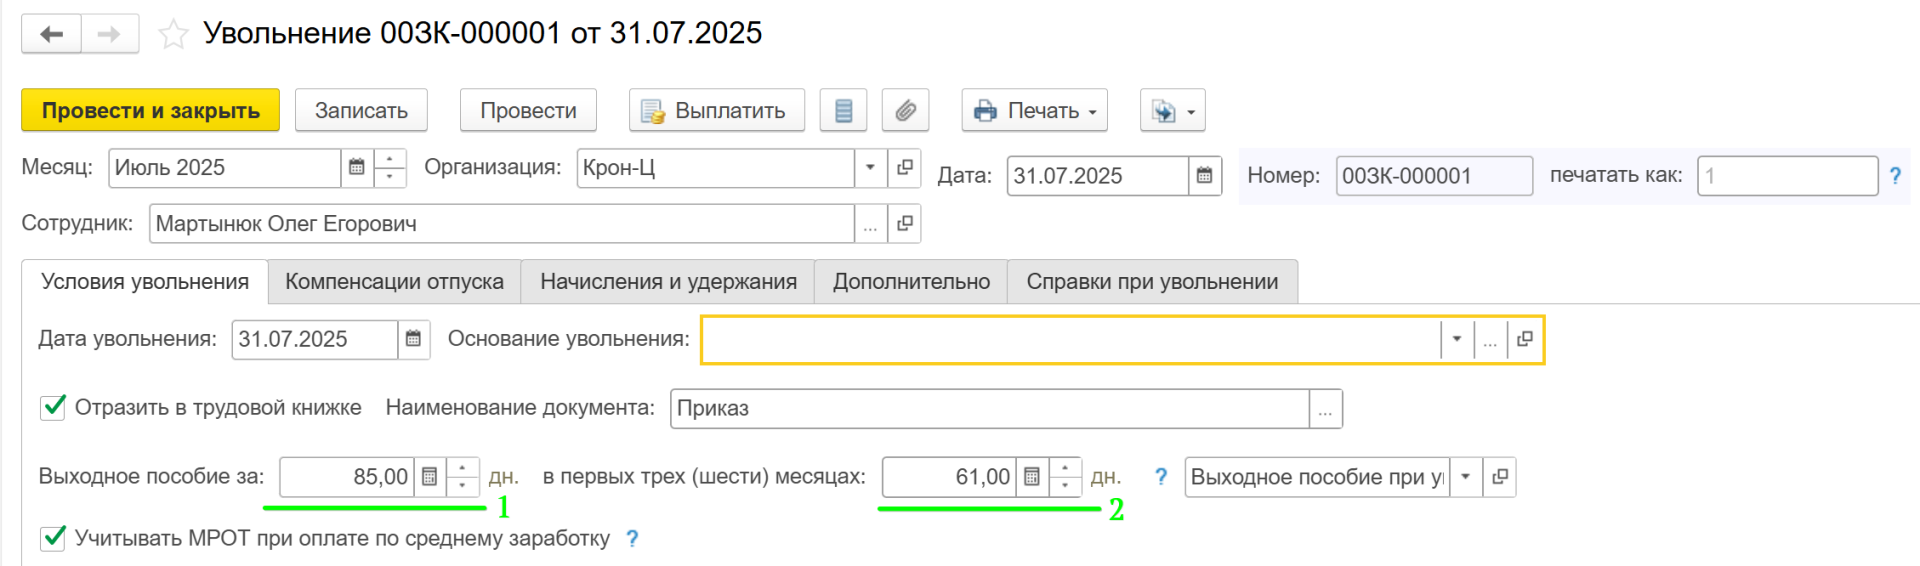The image size is (1920, 566).
Task: Open calendar for Дата увольнения
Action: [413, 339]
